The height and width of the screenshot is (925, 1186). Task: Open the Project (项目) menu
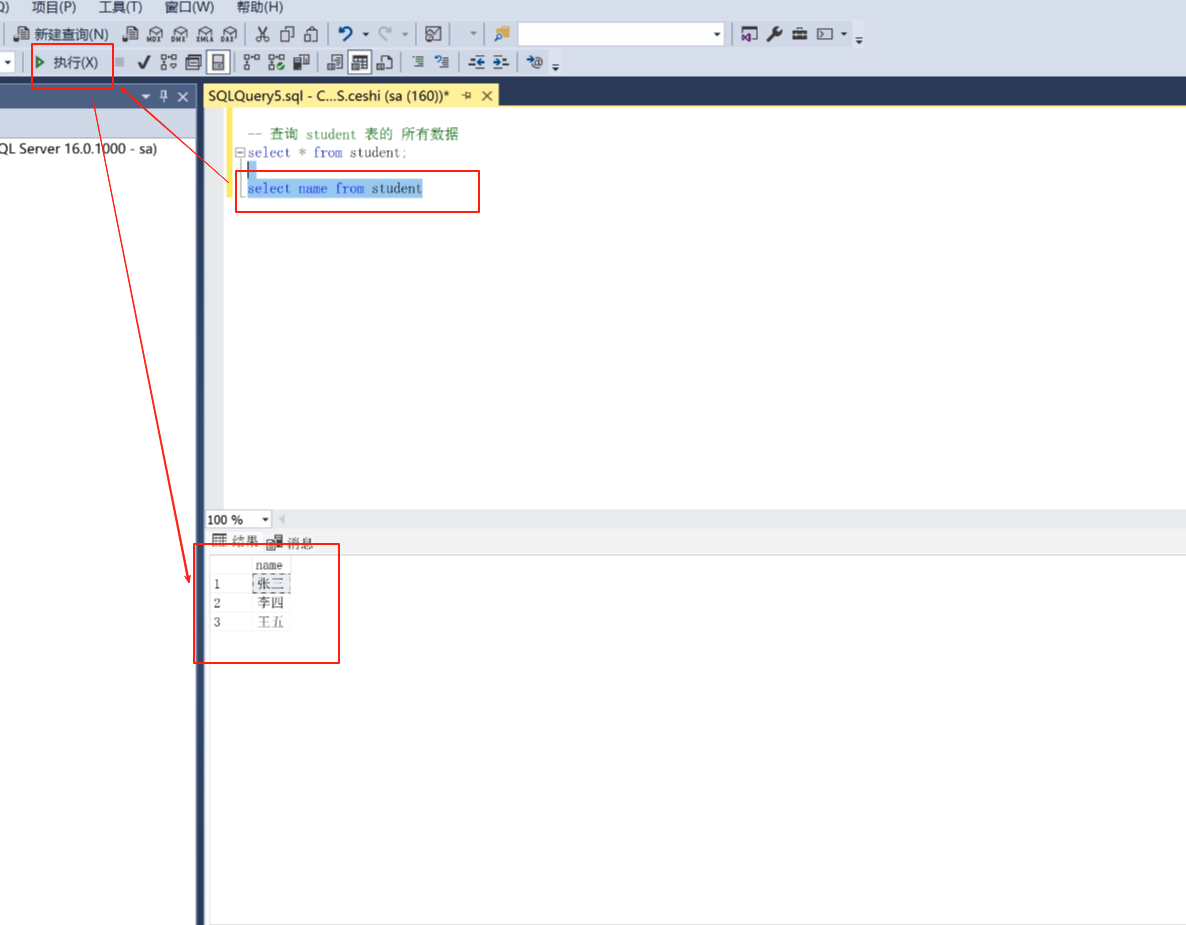[x=54, y=8]
